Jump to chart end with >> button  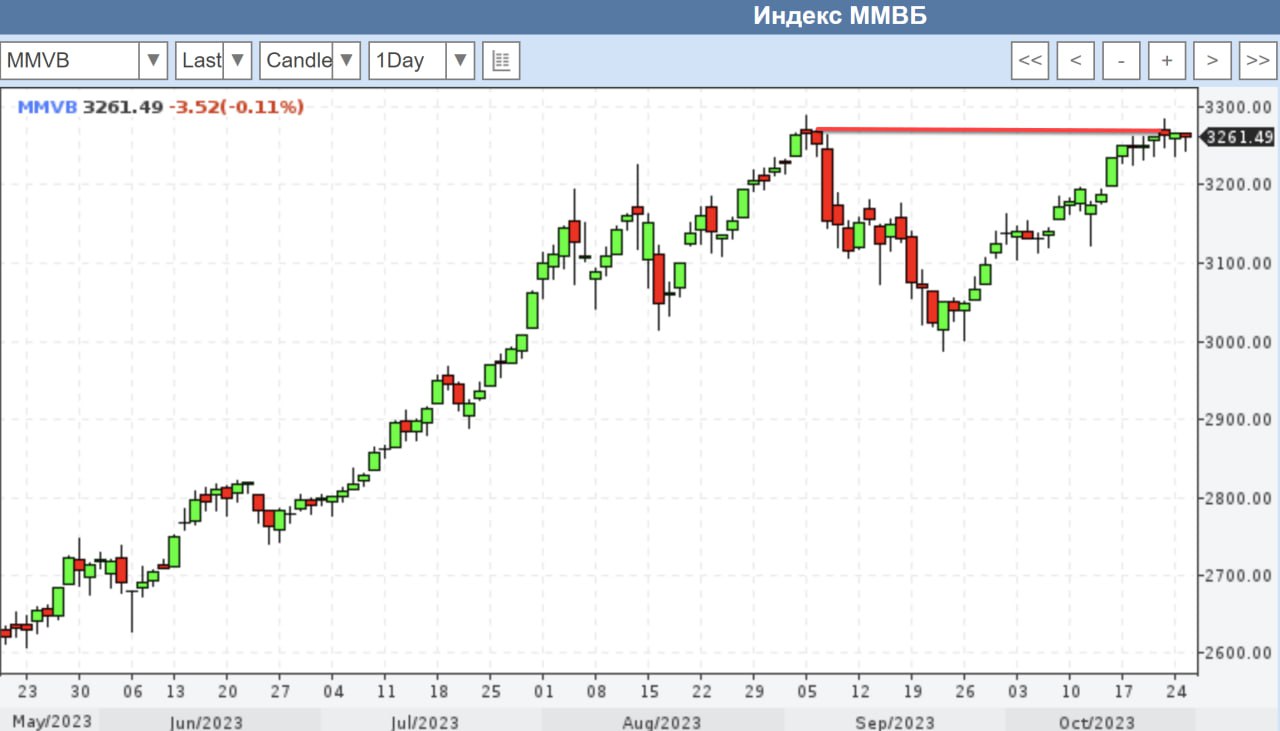coord(1257,60)
